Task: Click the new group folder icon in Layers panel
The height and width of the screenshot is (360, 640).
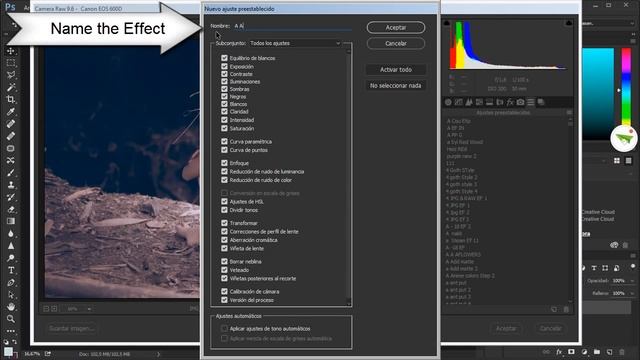Action: (597, 352)
